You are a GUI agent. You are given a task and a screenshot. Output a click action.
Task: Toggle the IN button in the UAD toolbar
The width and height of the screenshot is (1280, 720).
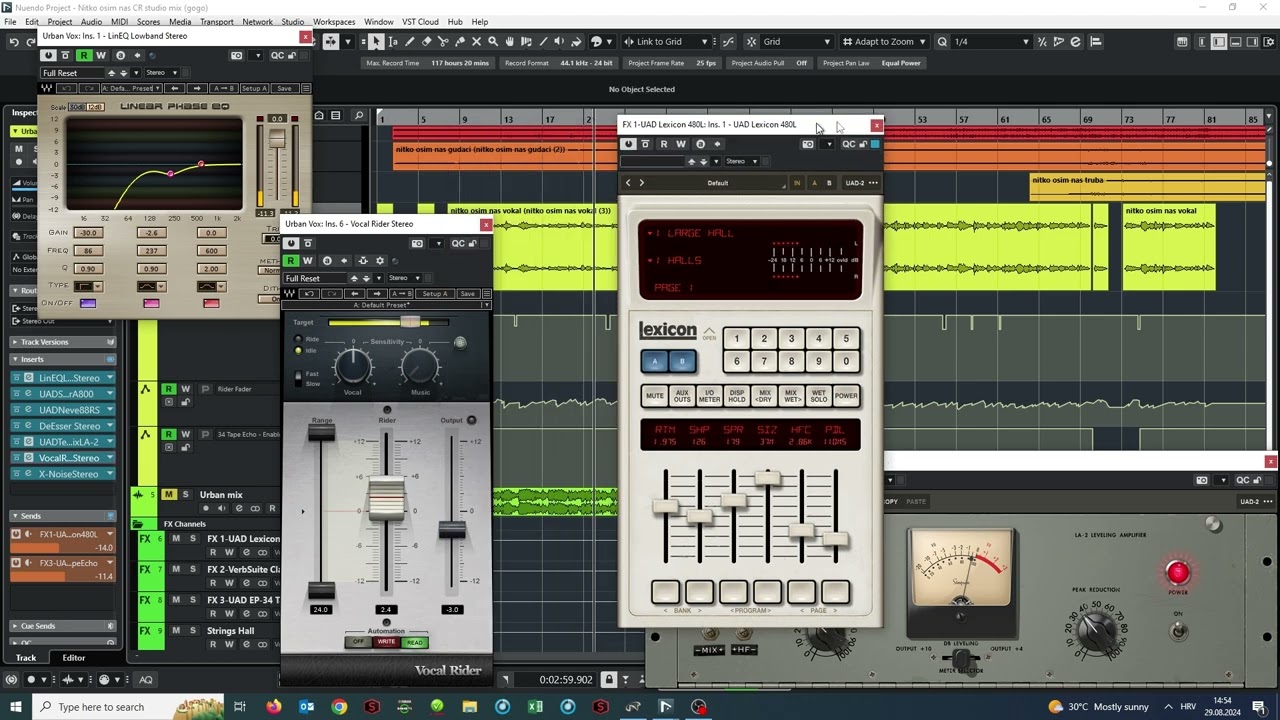[x=796, y=183]
